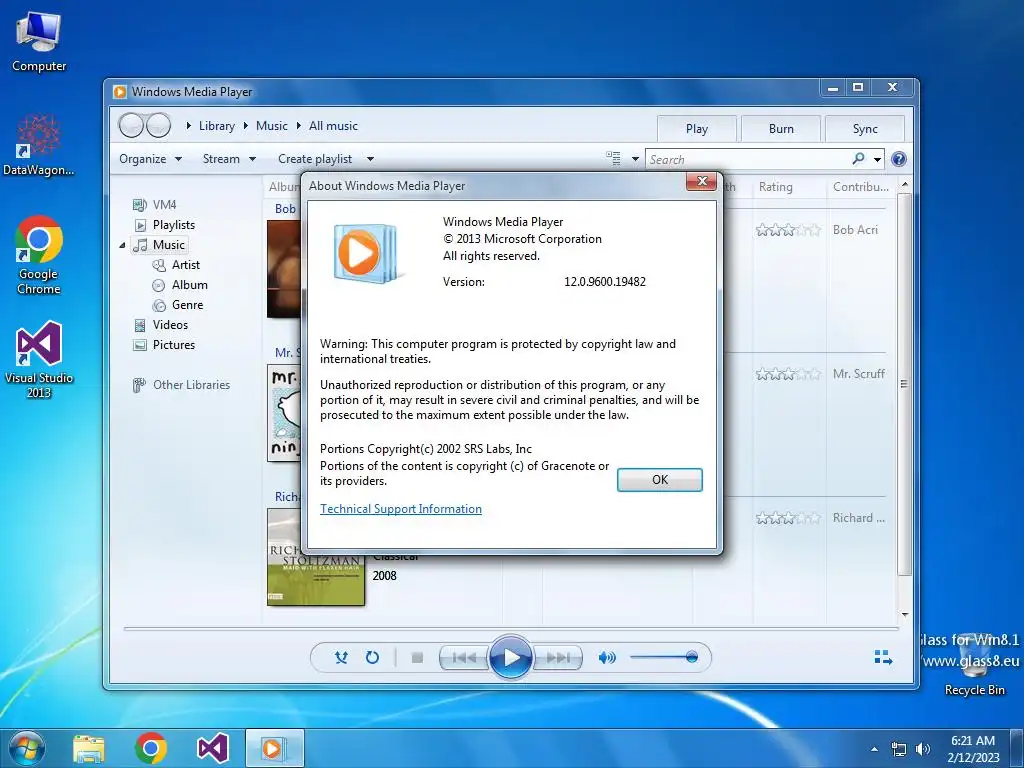Click the magnifier search icon
The image size is (1024, 768).
[x=859, y=159]
